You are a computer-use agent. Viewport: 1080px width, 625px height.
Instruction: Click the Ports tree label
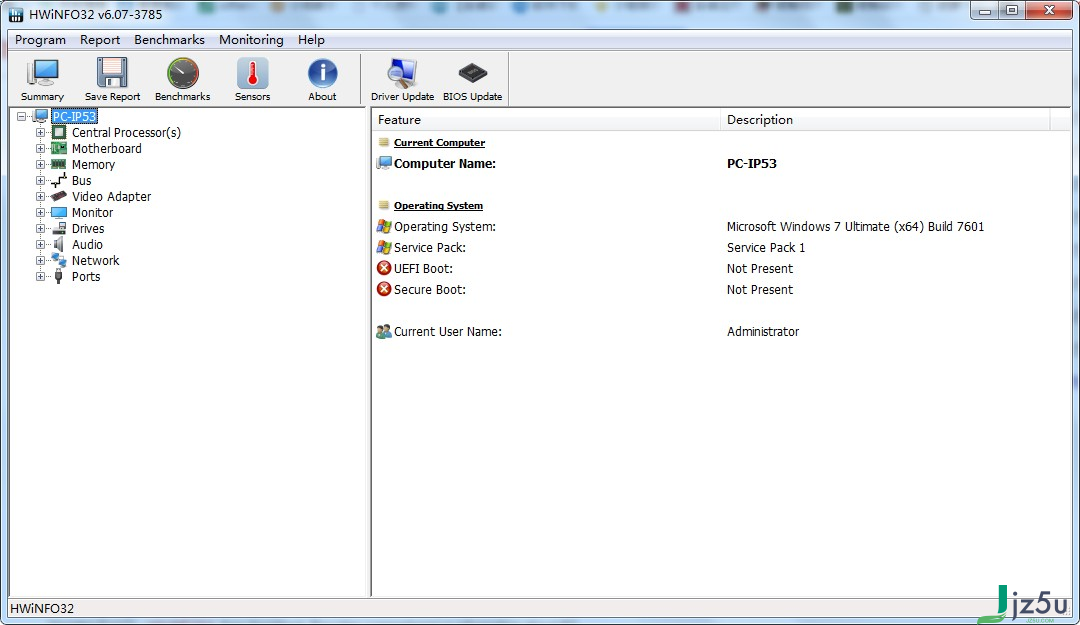[86, 276]
